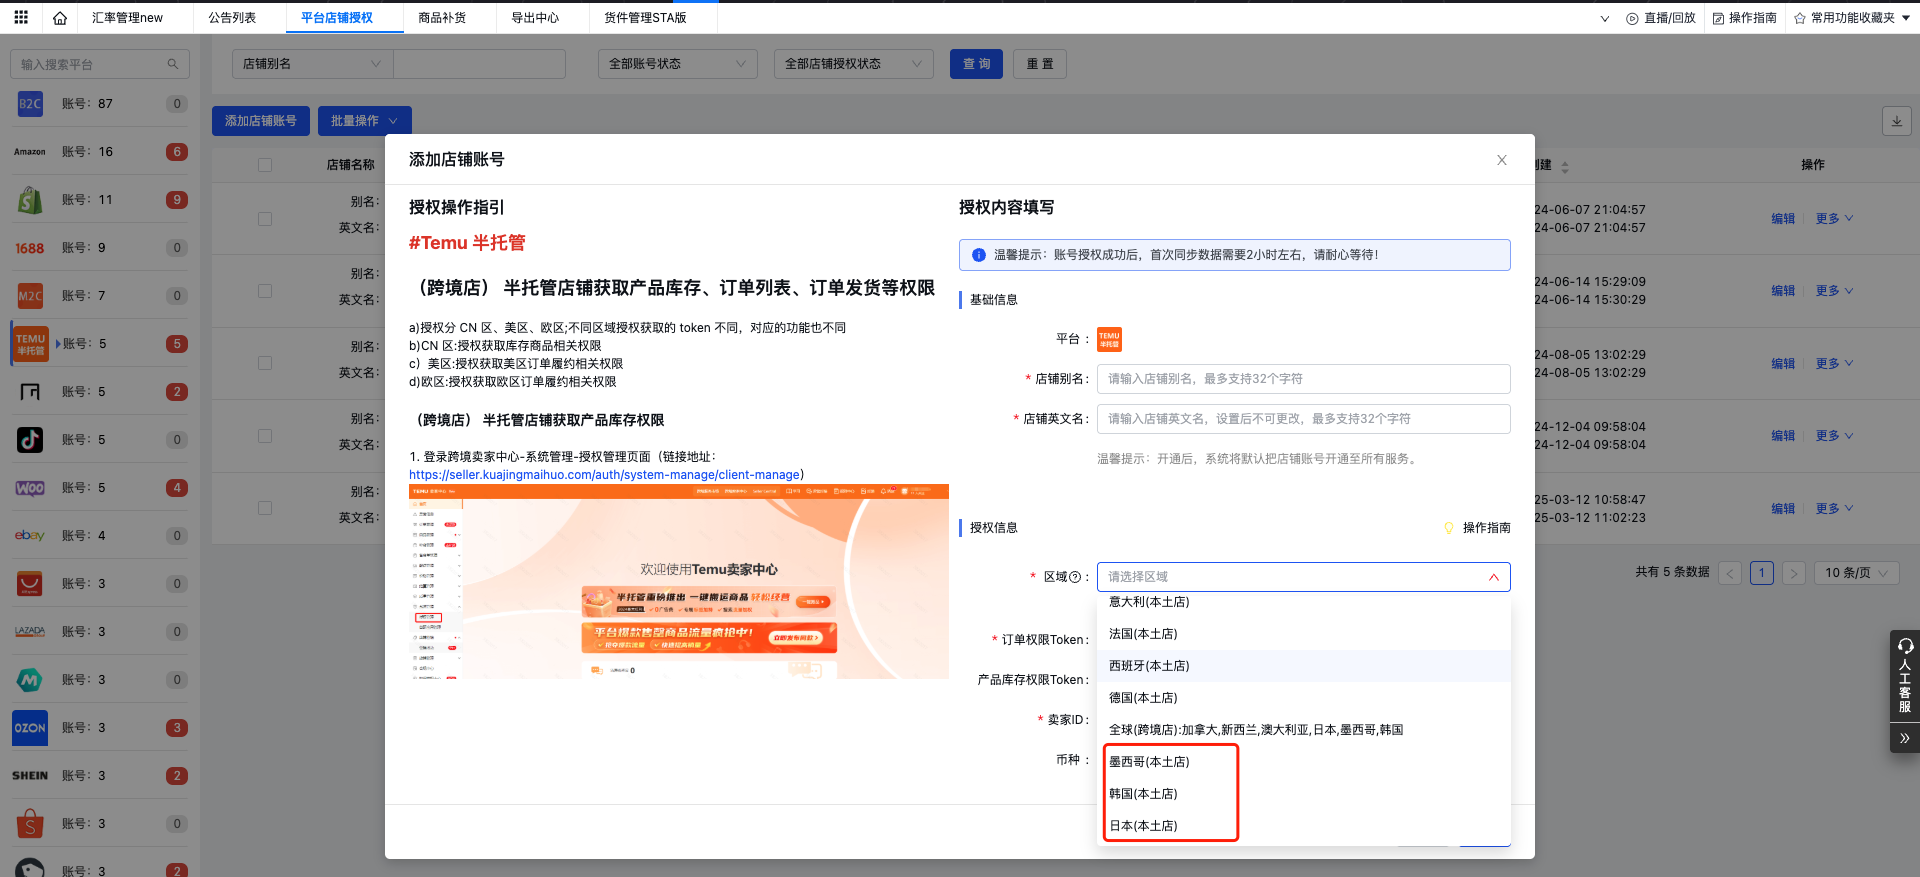The height and width of the screenshot is (877, 1920).
Task: Switch to the 货件管理STA版 tab
Action: (x=645, y=18)
